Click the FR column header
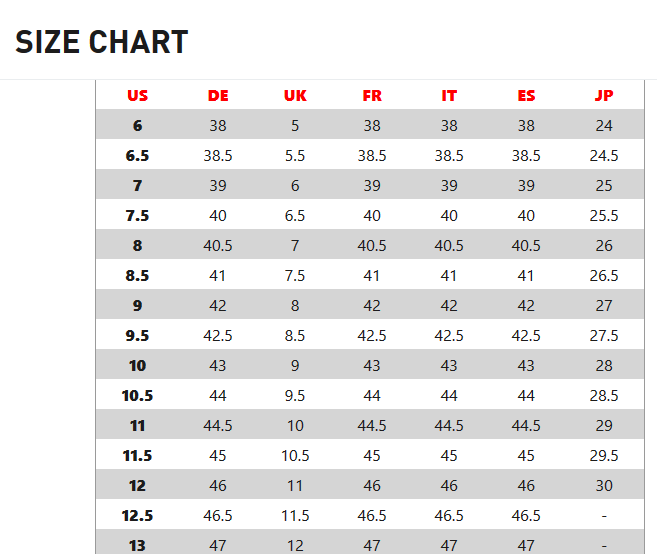The height and width of the screenshot is (554, 657). click(372, 96)
